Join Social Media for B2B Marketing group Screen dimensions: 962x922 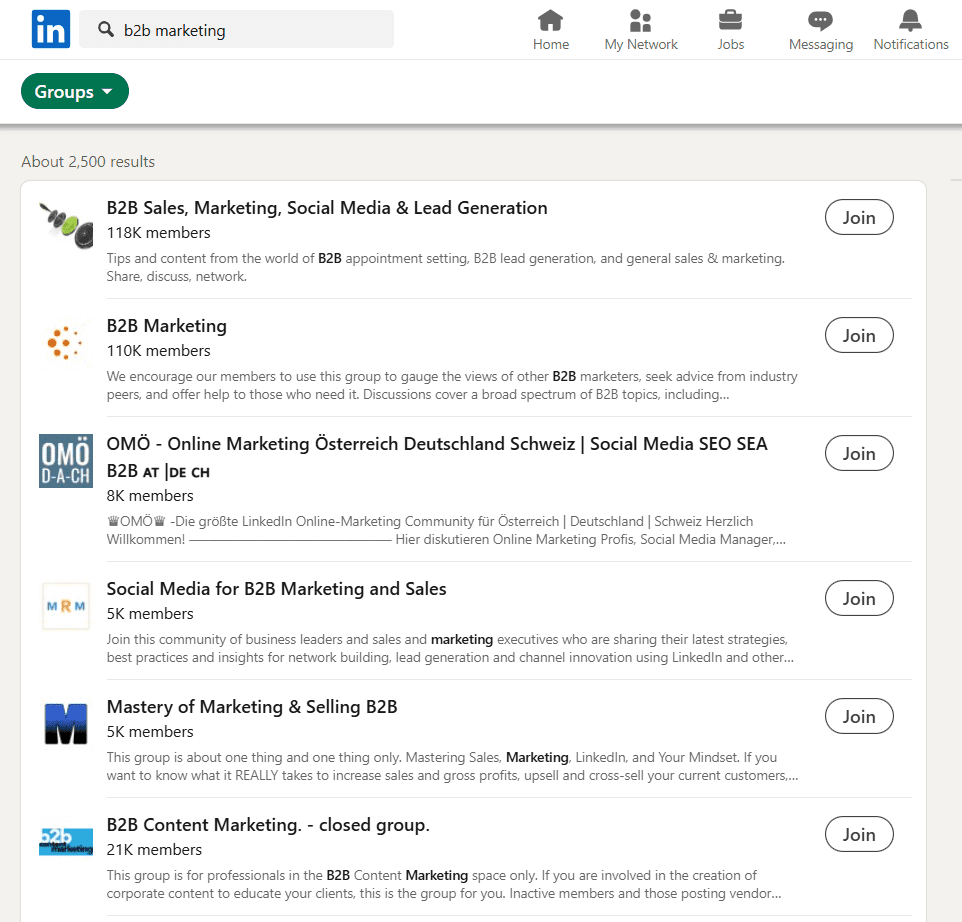coord(859,598)
